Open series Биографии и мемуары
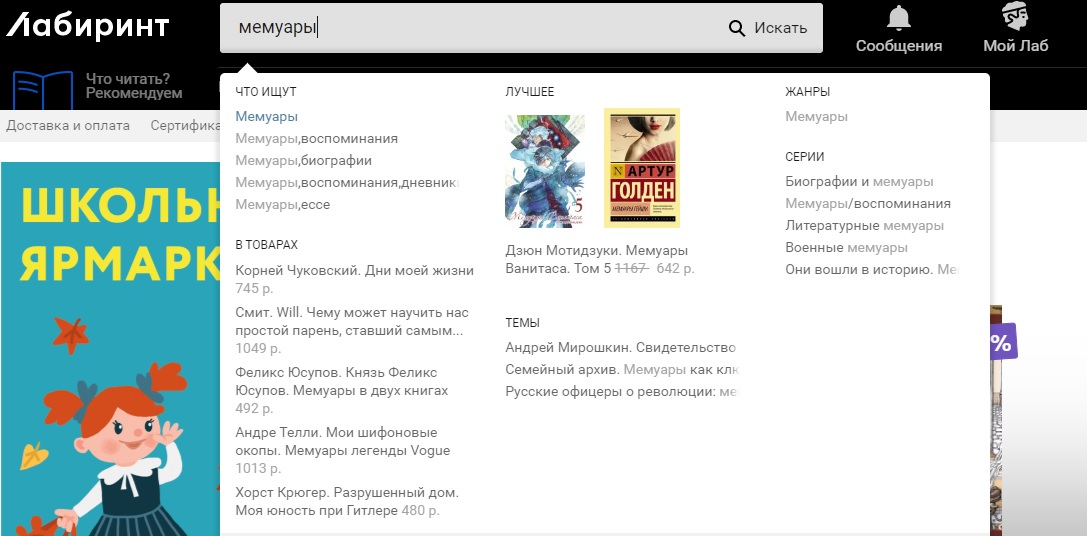 coord(860,182)
